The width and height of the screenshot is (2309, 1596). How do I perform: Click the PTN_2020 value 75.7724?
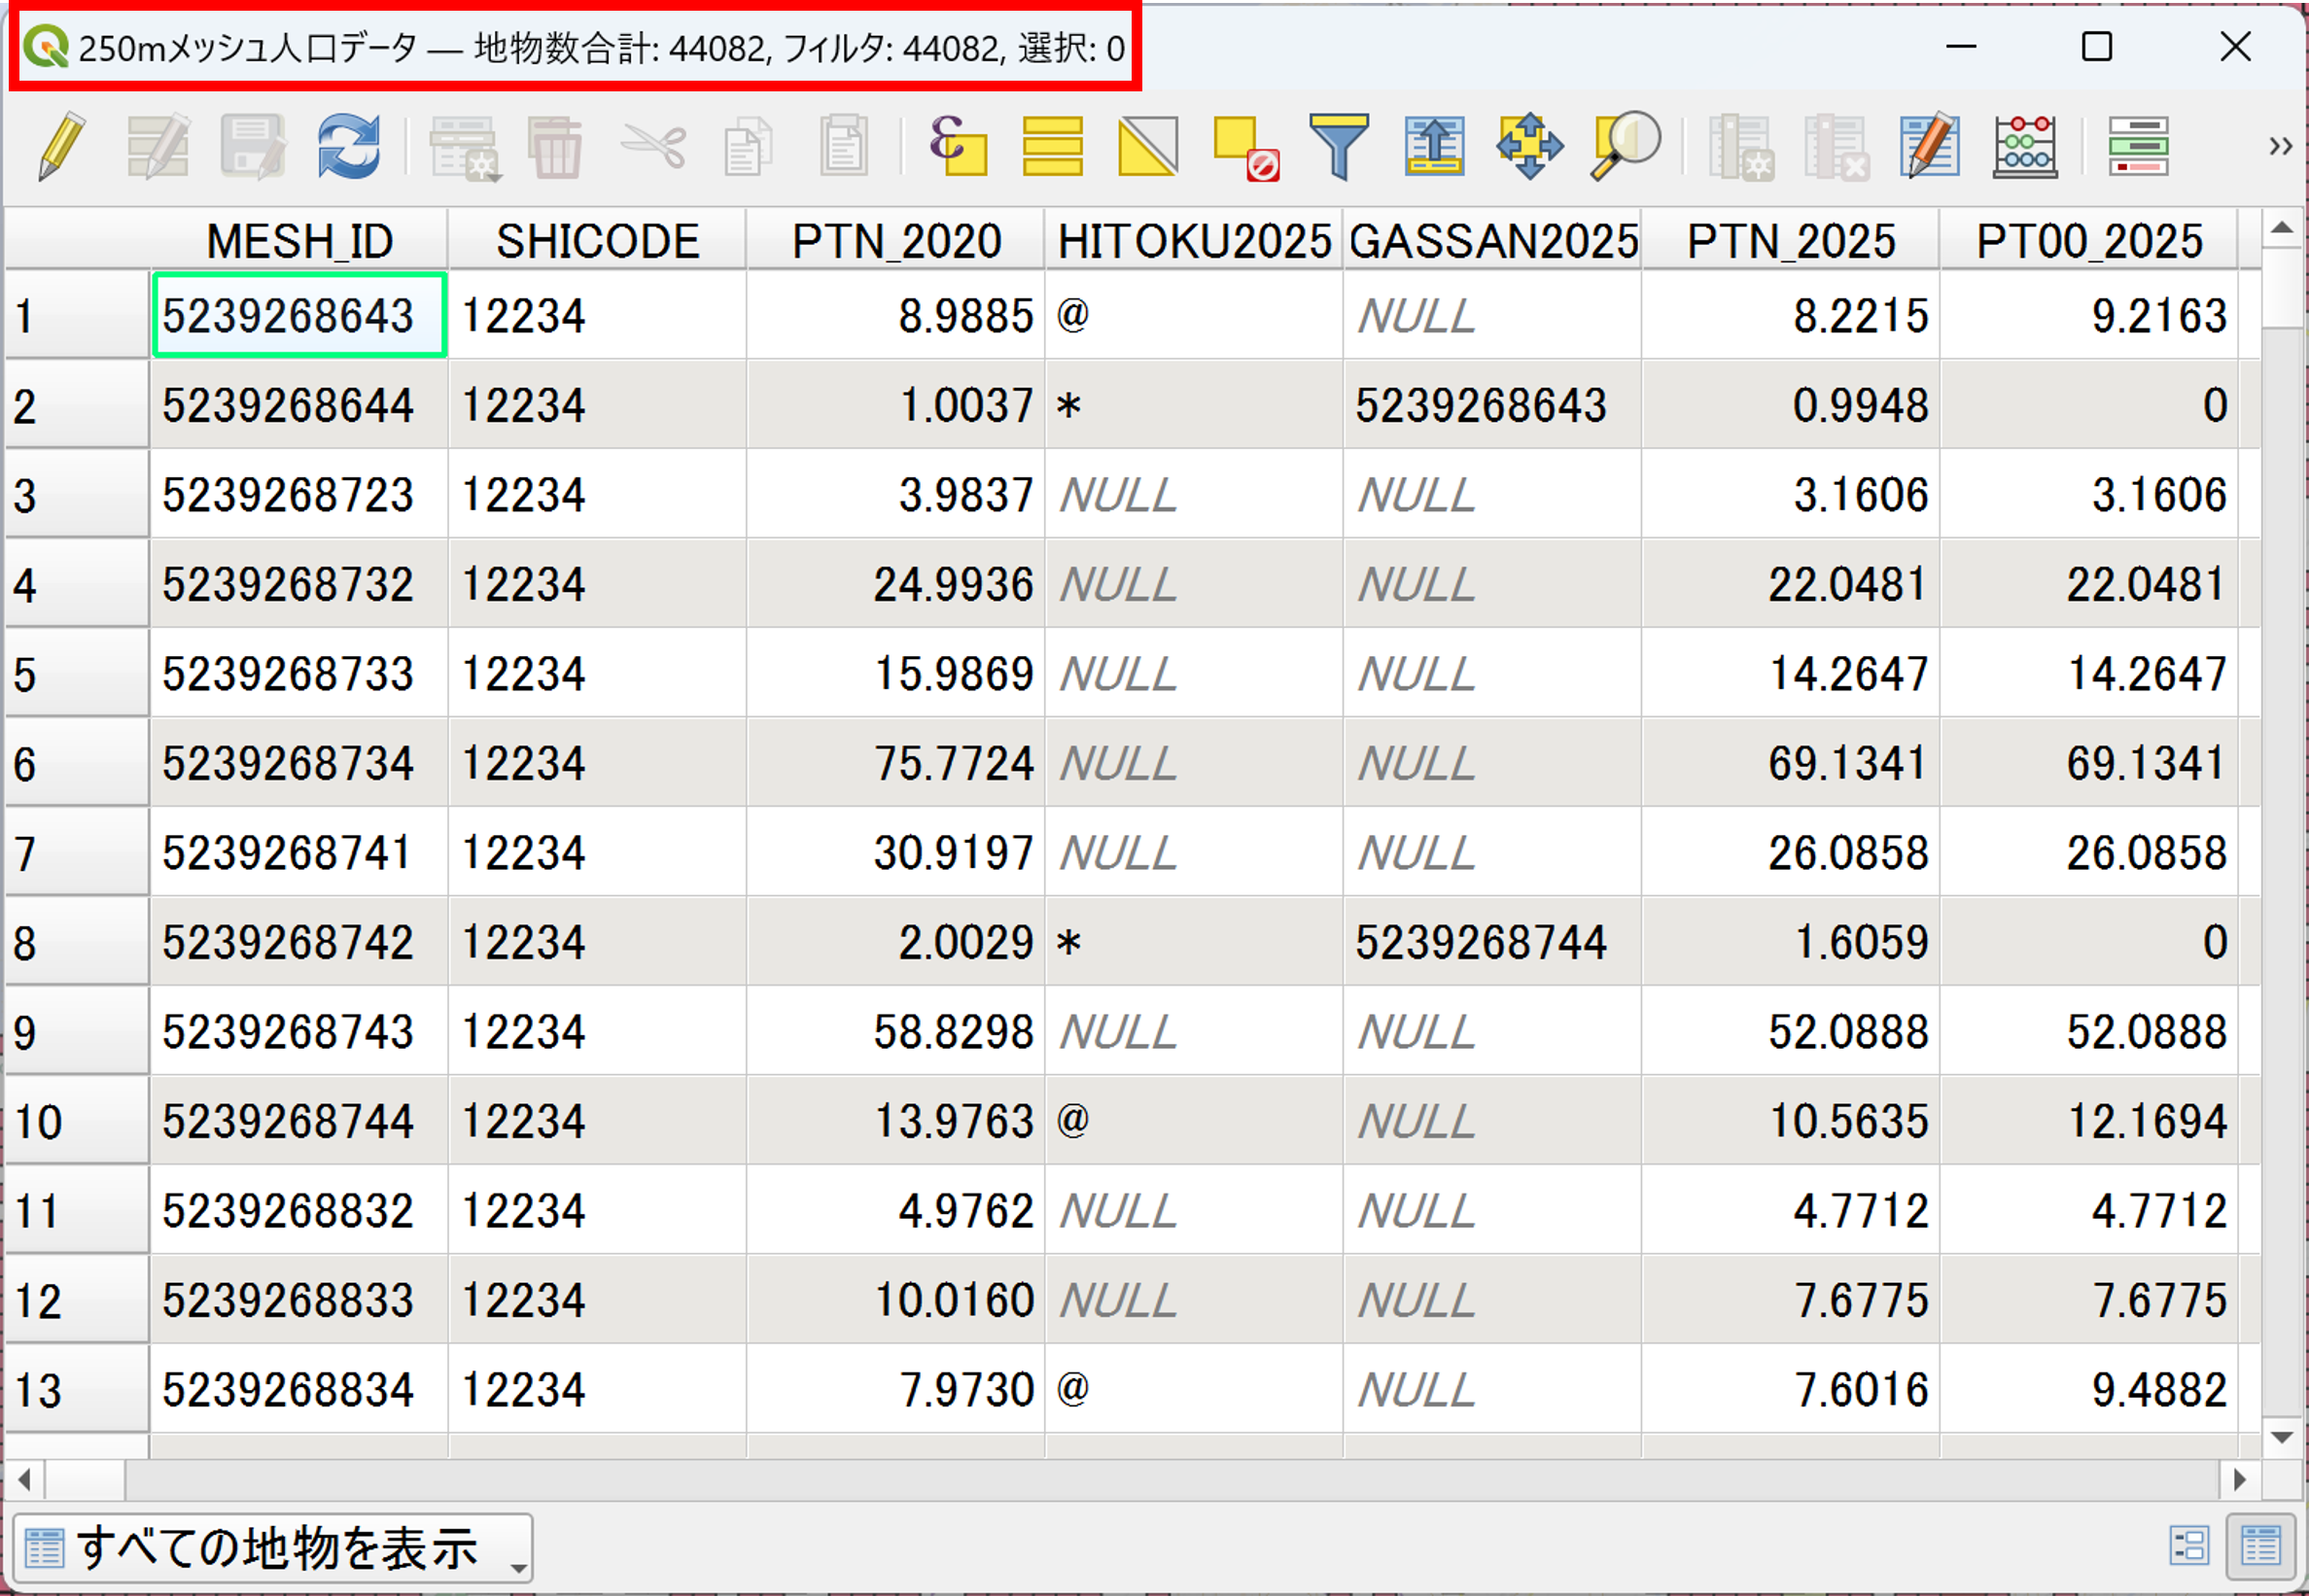[x=896, y=763]
